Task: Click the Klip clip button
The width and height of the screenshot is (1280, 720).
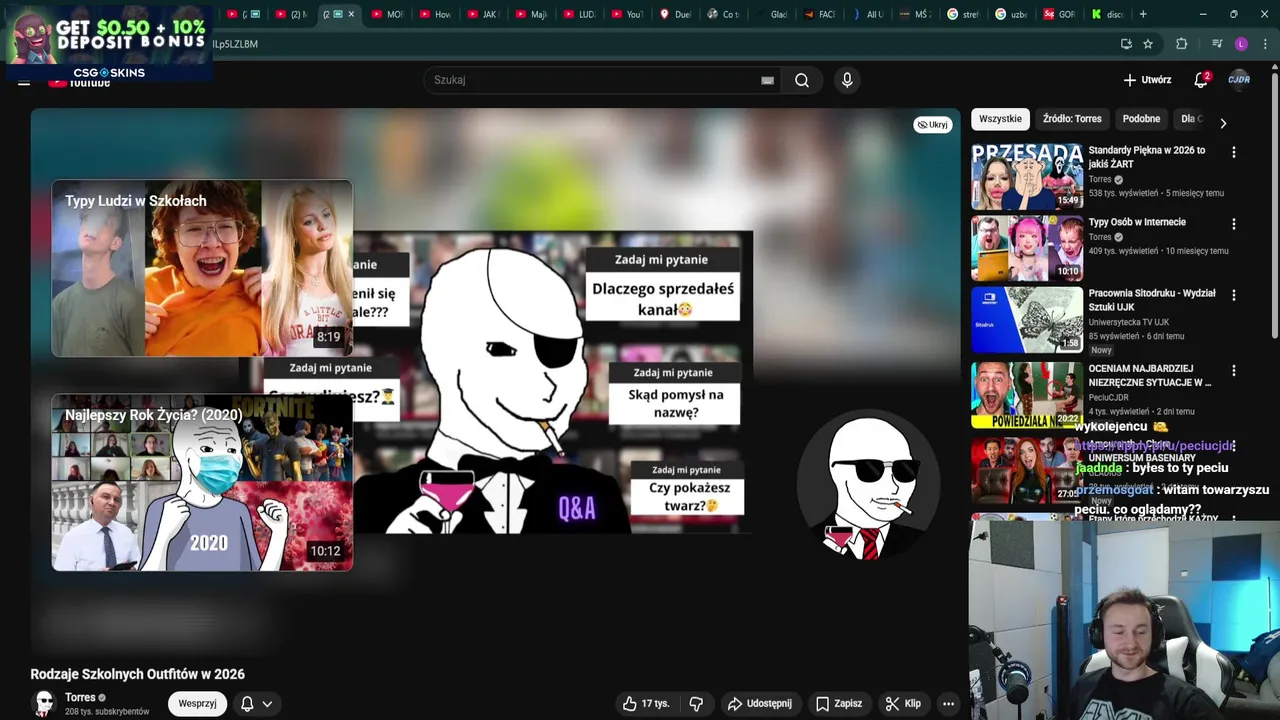Action: (903, 704)
